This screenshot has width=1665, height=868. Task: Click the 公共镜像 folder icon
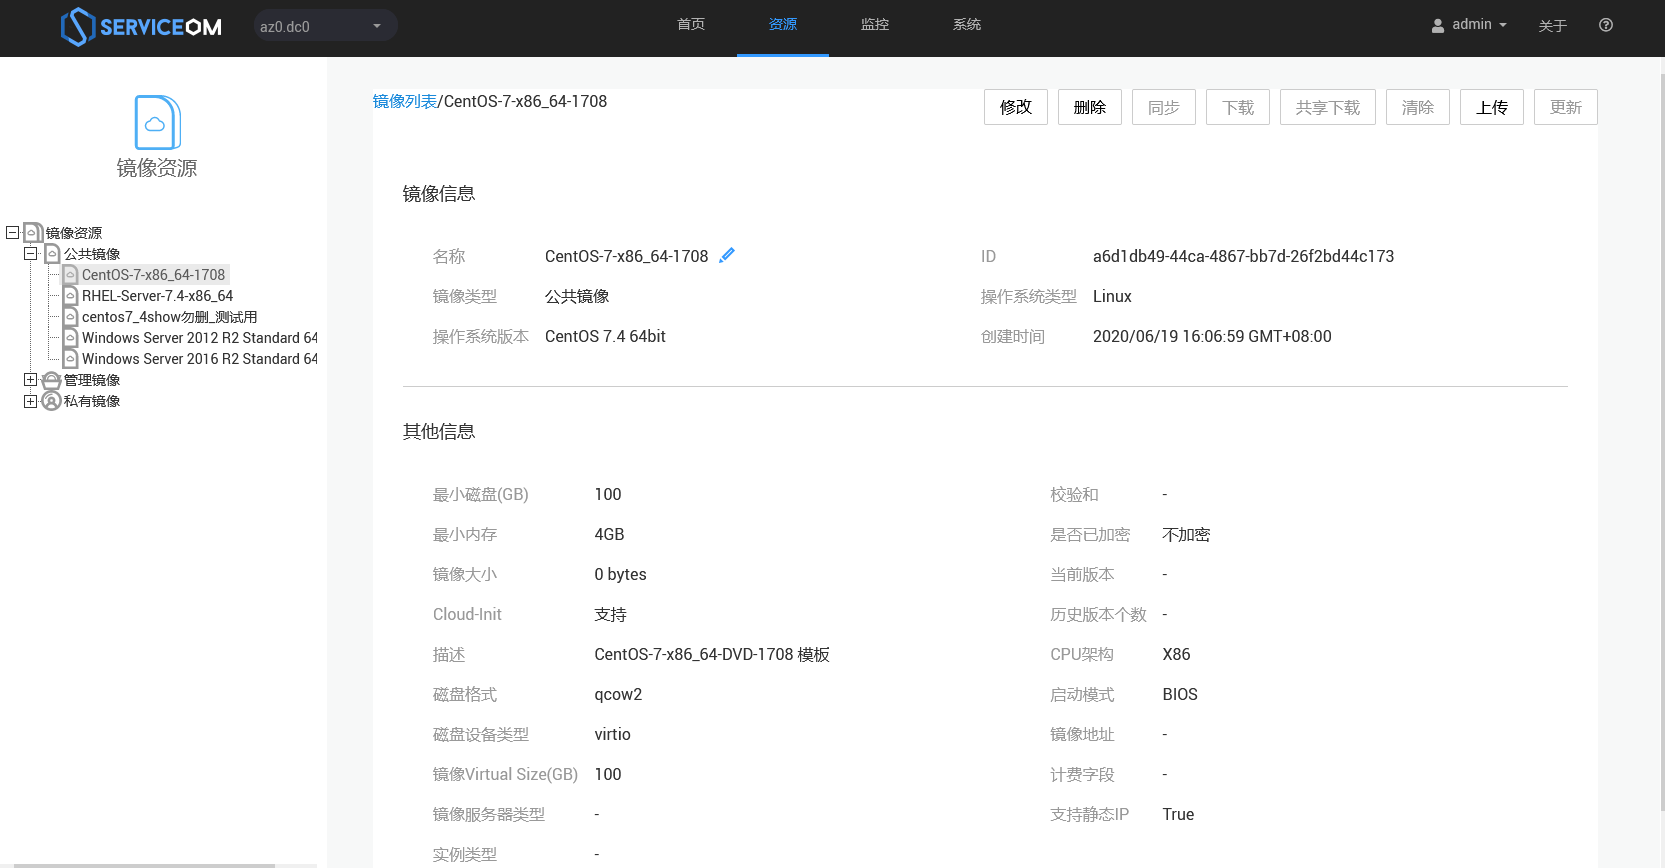click(52, 253)
